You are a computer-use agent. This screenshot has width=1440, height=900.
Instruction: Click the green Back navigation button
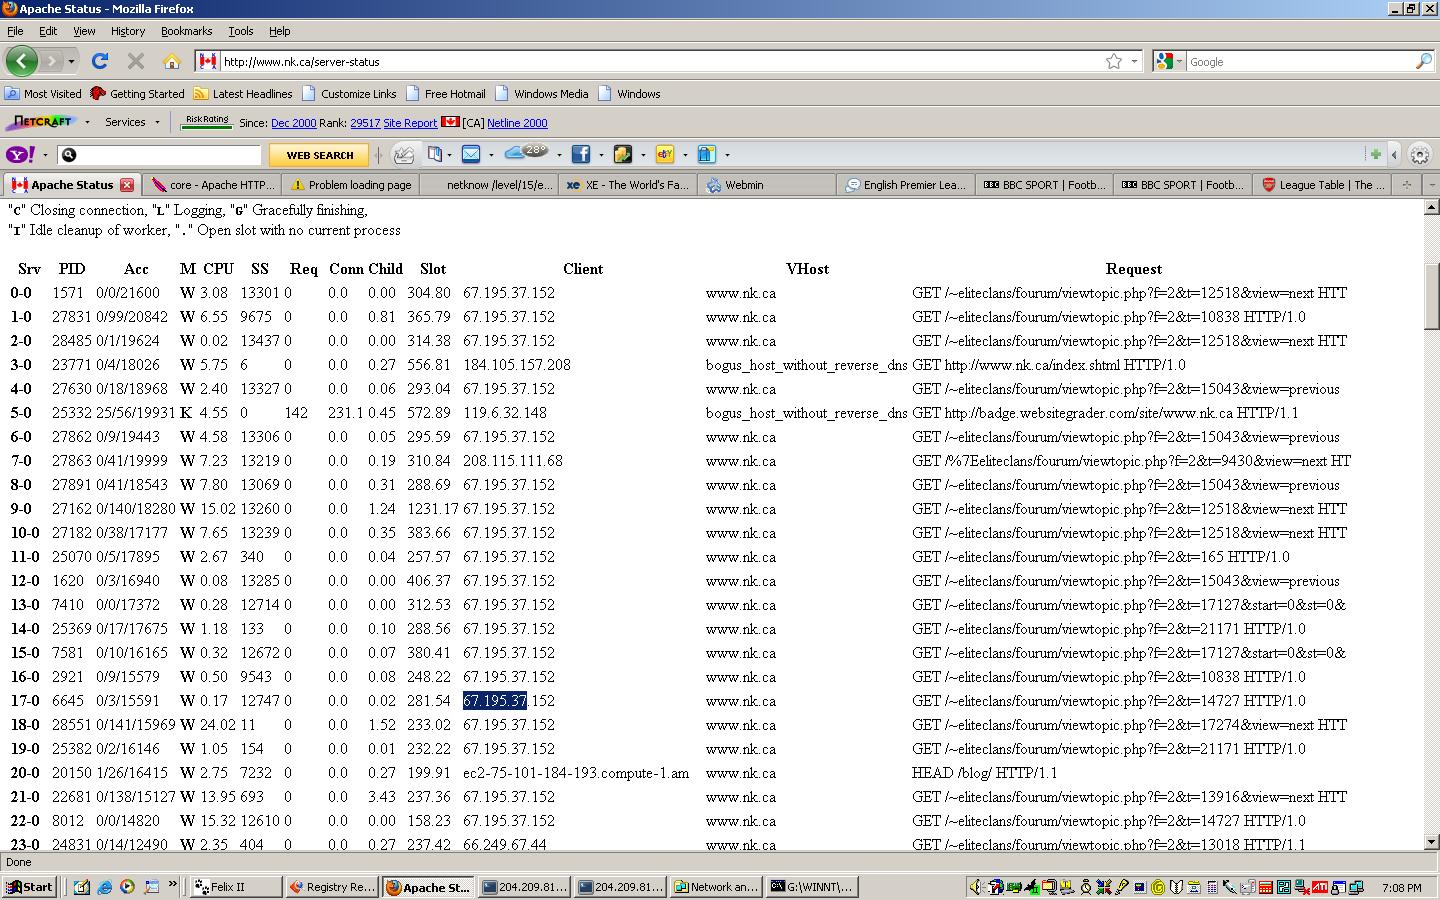pyautogui.click(x=21, y=61)
